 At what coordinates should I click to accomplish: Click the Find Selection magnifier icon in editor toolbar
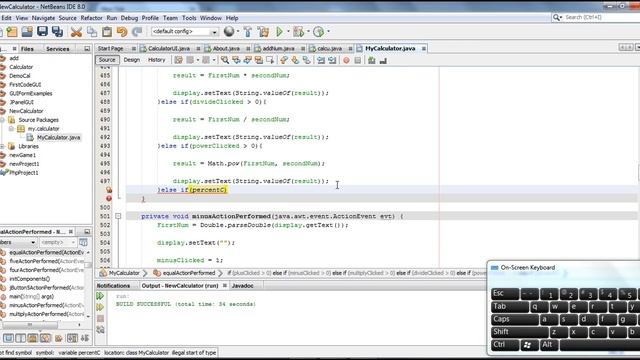click(x=225, y=60)
